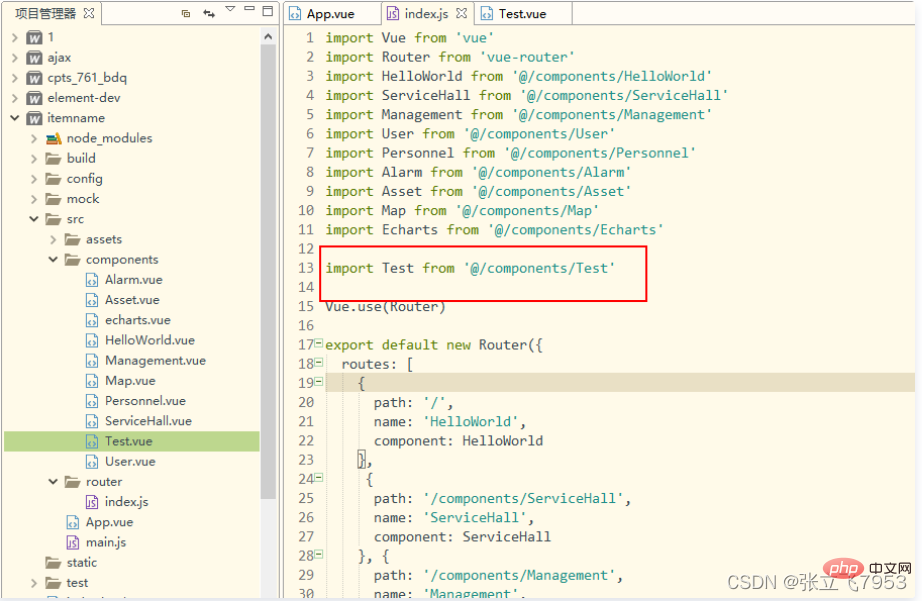Click line number 22 in gutter
Image resolution: width=922 pixels, height=601 pixels.
306,441
